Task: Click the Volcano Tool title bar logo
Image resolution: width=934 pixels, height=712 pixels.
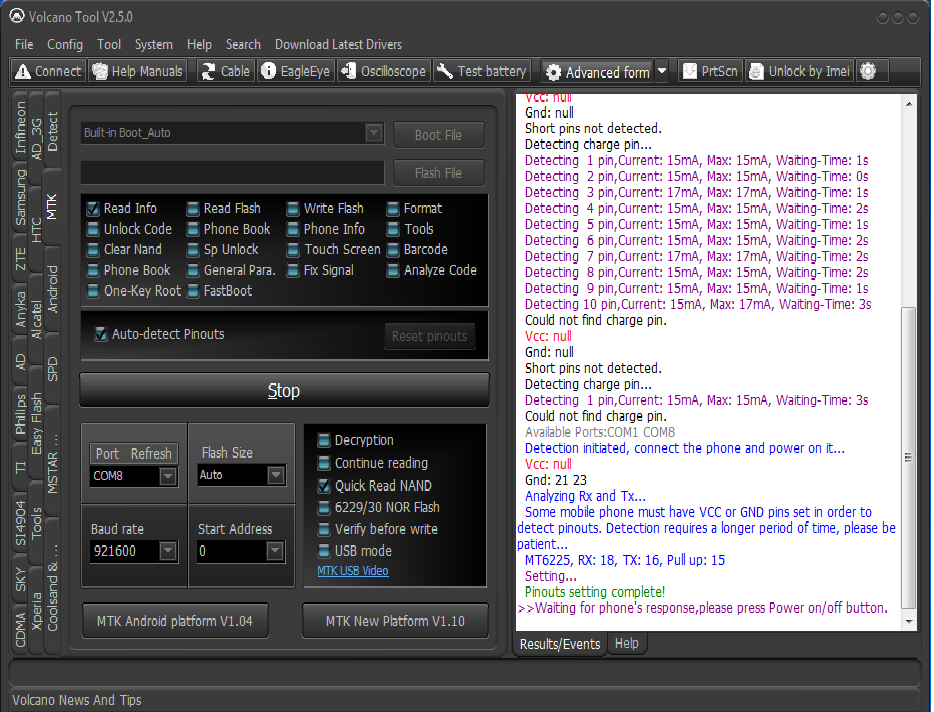Action: [17, 16]
